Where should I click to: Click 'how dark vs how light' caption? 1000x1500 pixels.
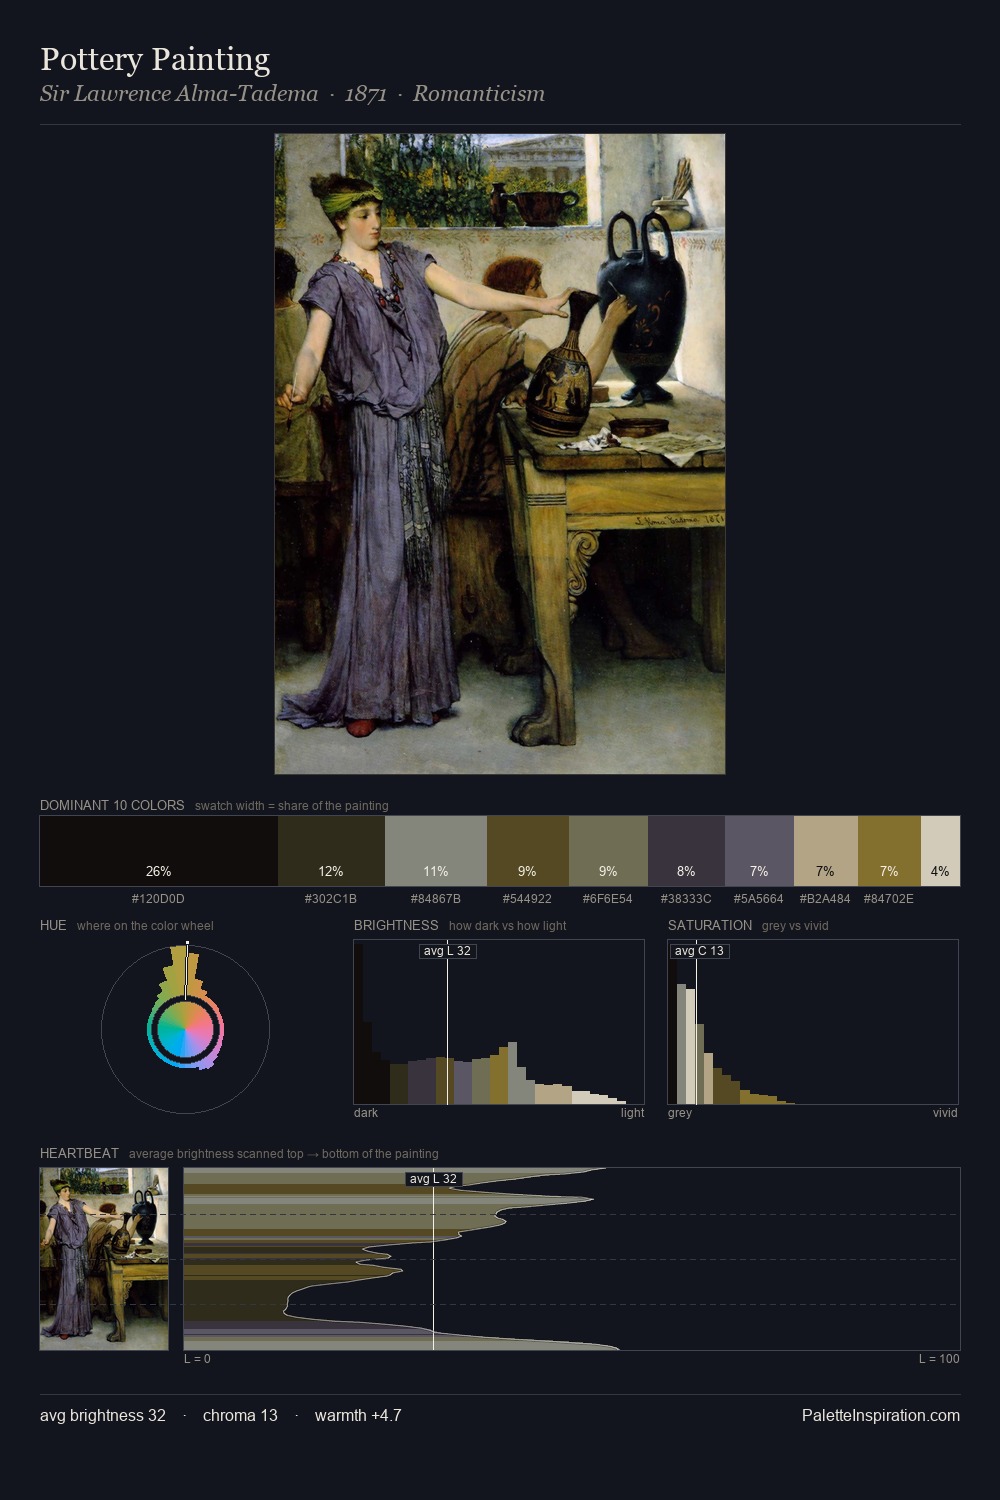tap(507, 926)
